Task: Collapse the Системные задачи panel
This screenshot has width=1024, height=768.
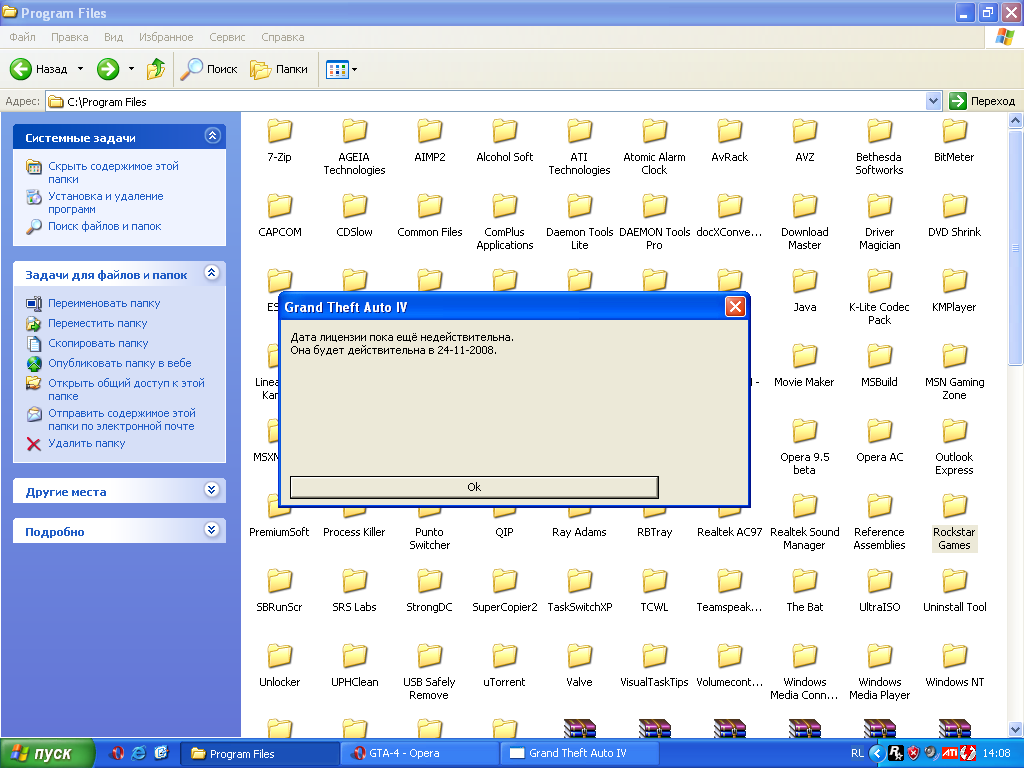Action: [x=212, y=136]
